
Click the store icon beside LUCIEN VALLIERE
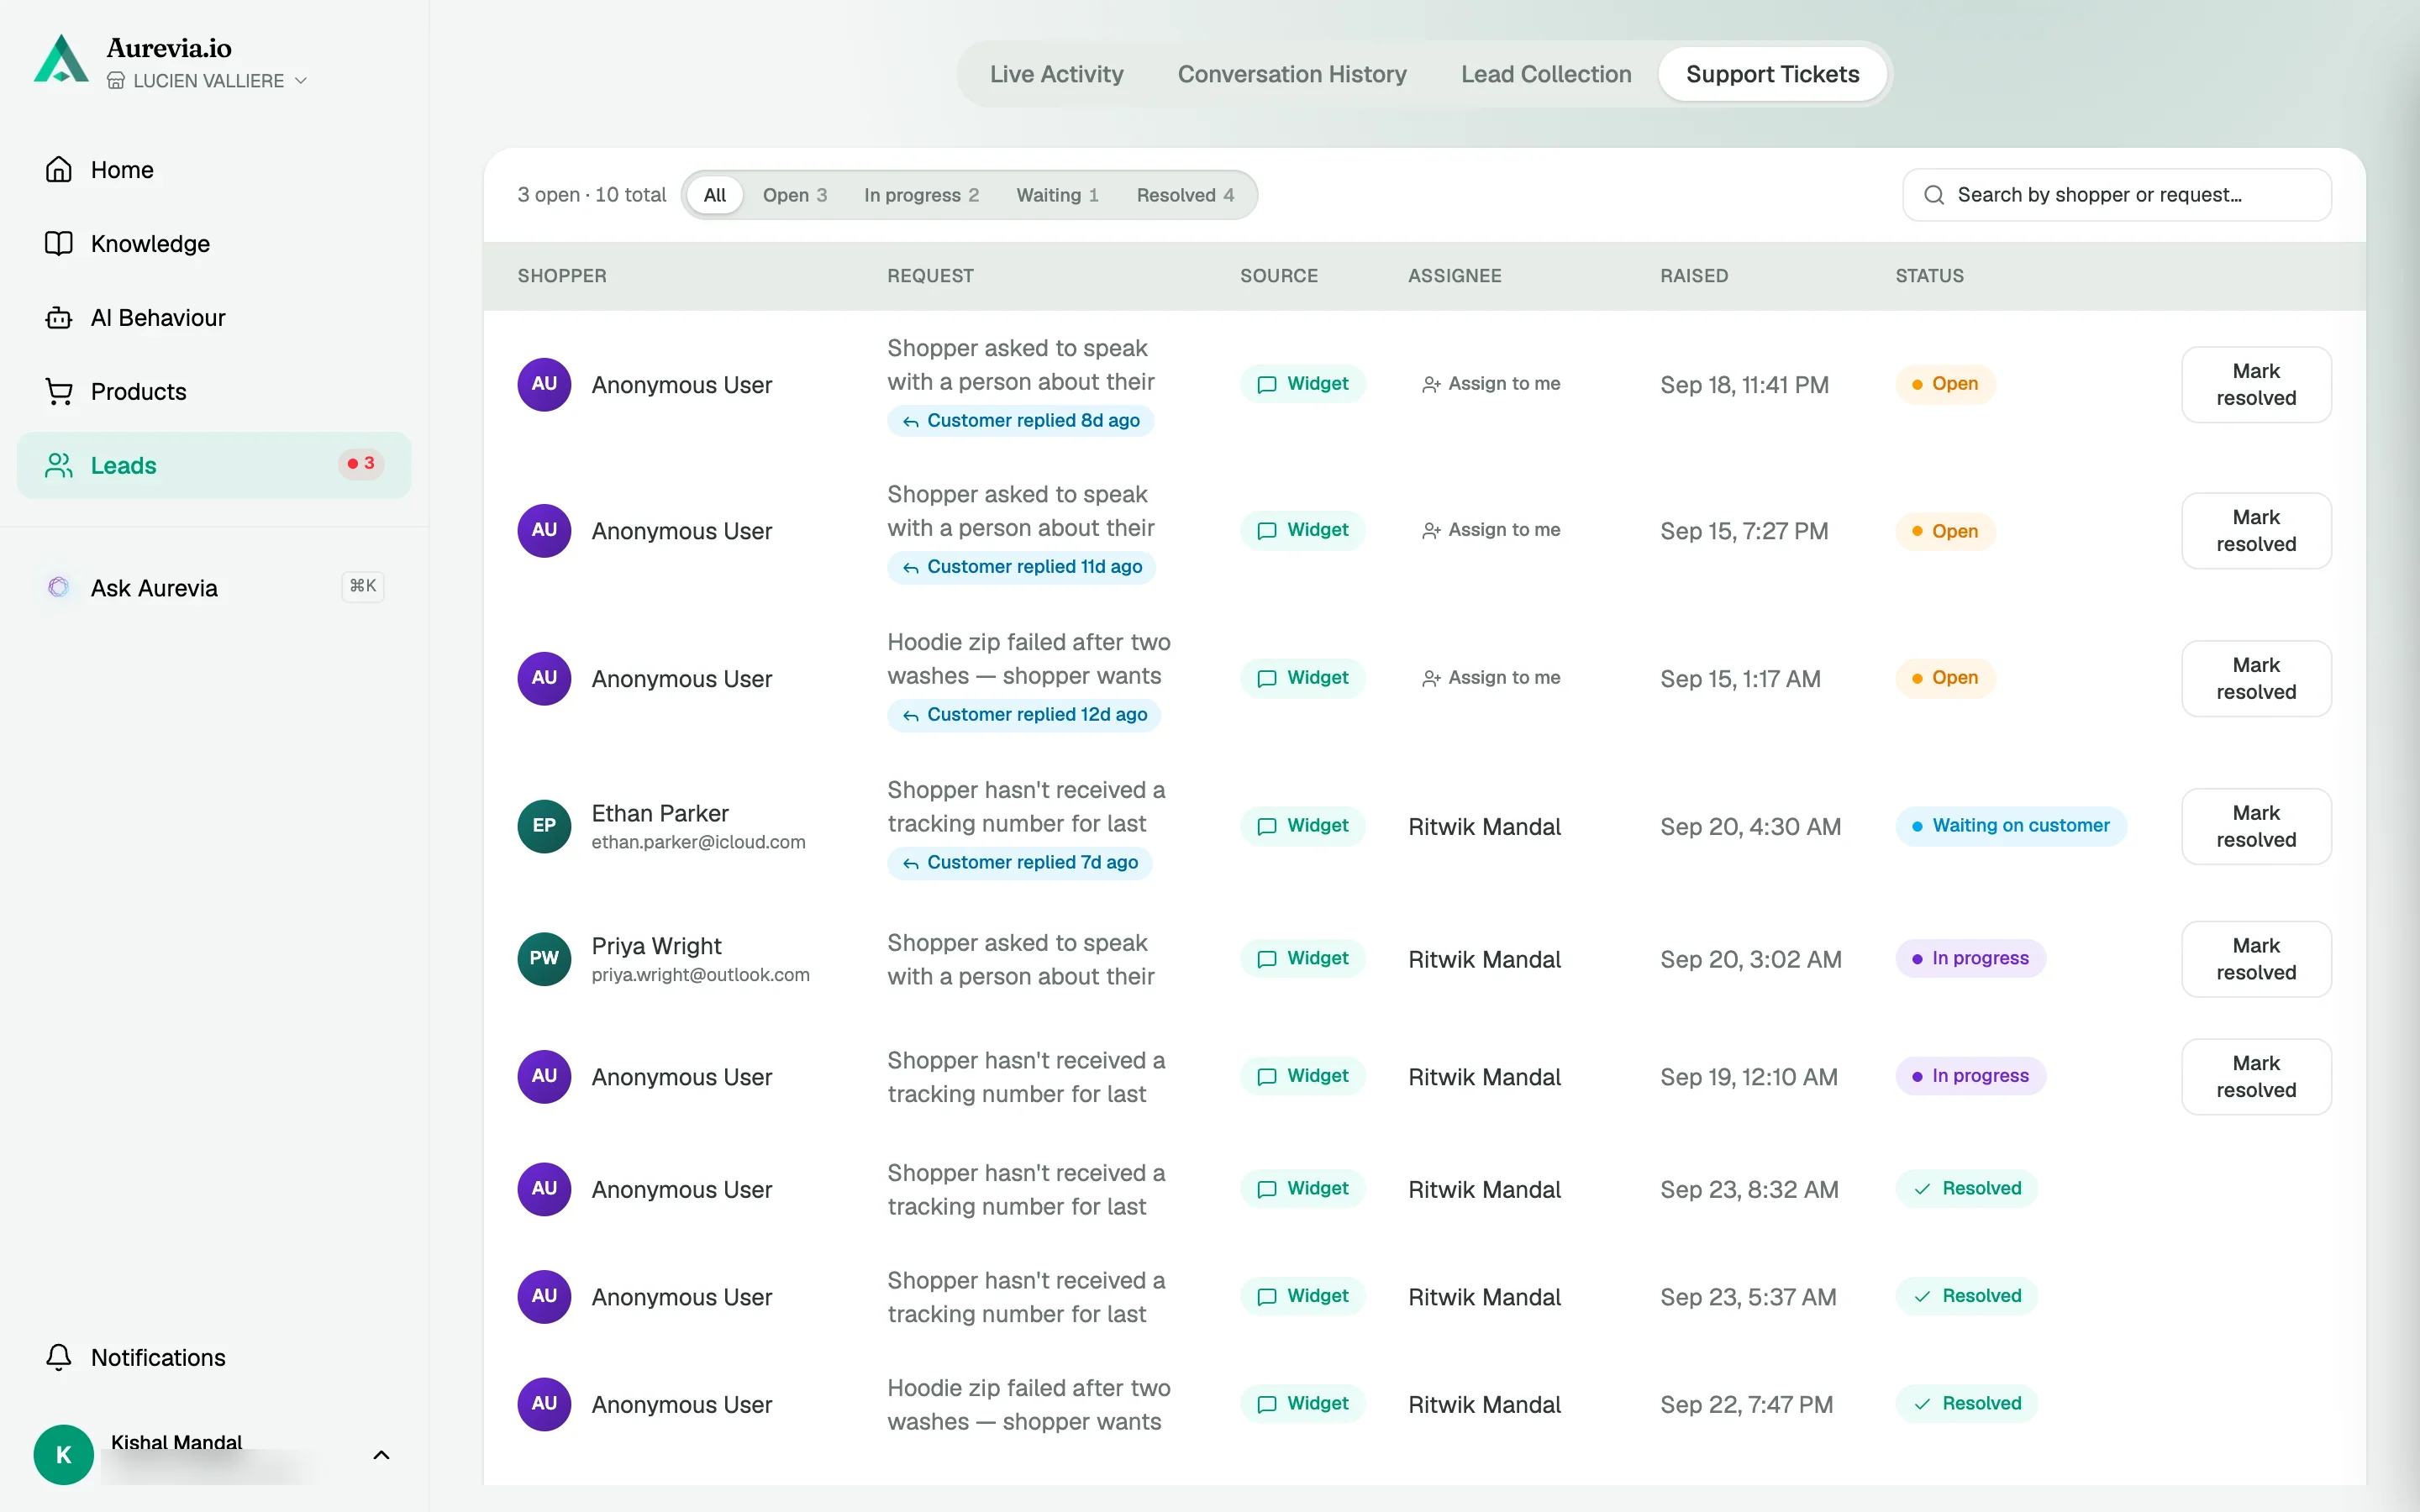pos(116,81)
